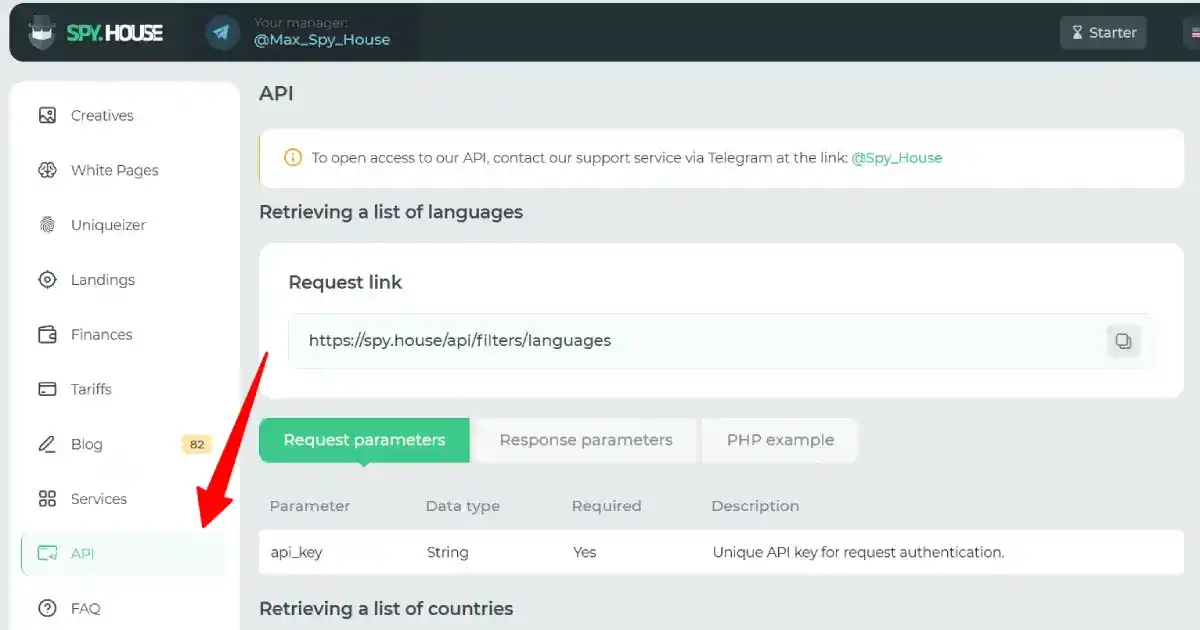Open the @Spy_House Telegram support link

896,157
